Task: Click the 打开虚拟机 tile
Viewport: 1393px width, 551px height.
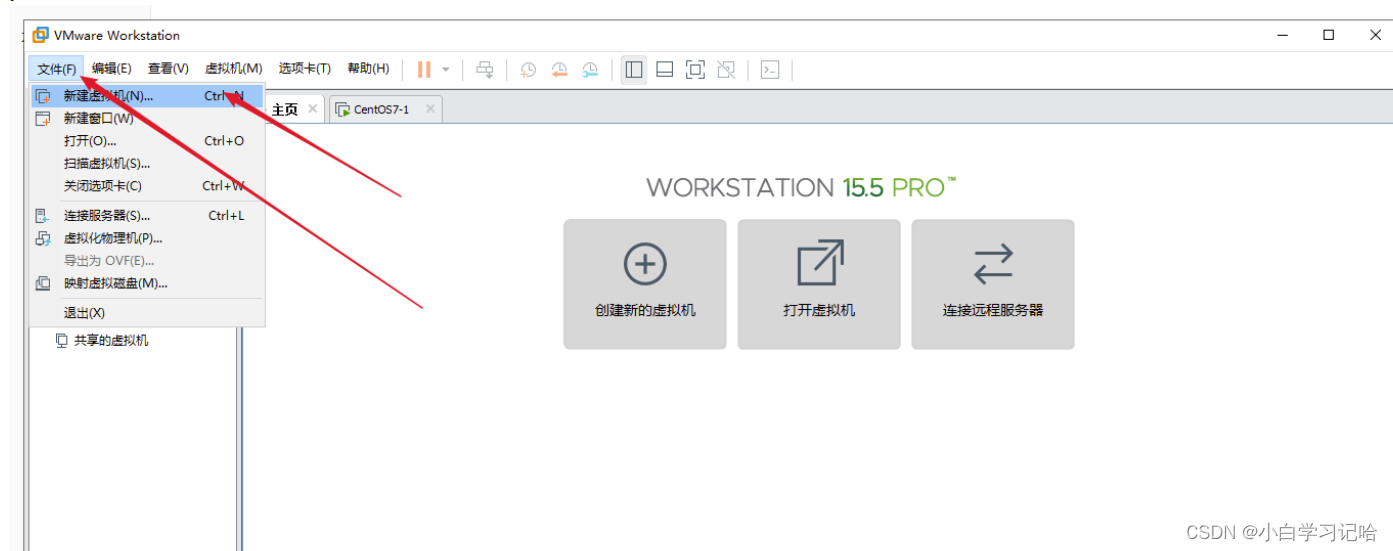Action: [x=819, y=284]
